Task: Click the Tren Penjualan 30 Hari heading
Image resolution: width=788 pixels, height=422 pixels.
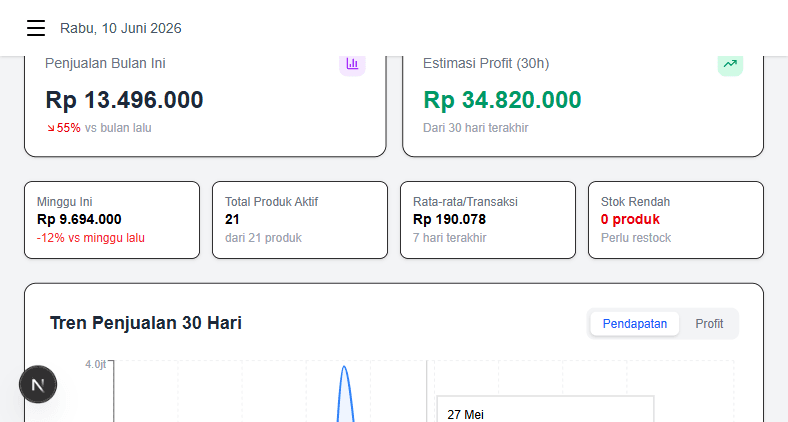Action: pos(146,323)
